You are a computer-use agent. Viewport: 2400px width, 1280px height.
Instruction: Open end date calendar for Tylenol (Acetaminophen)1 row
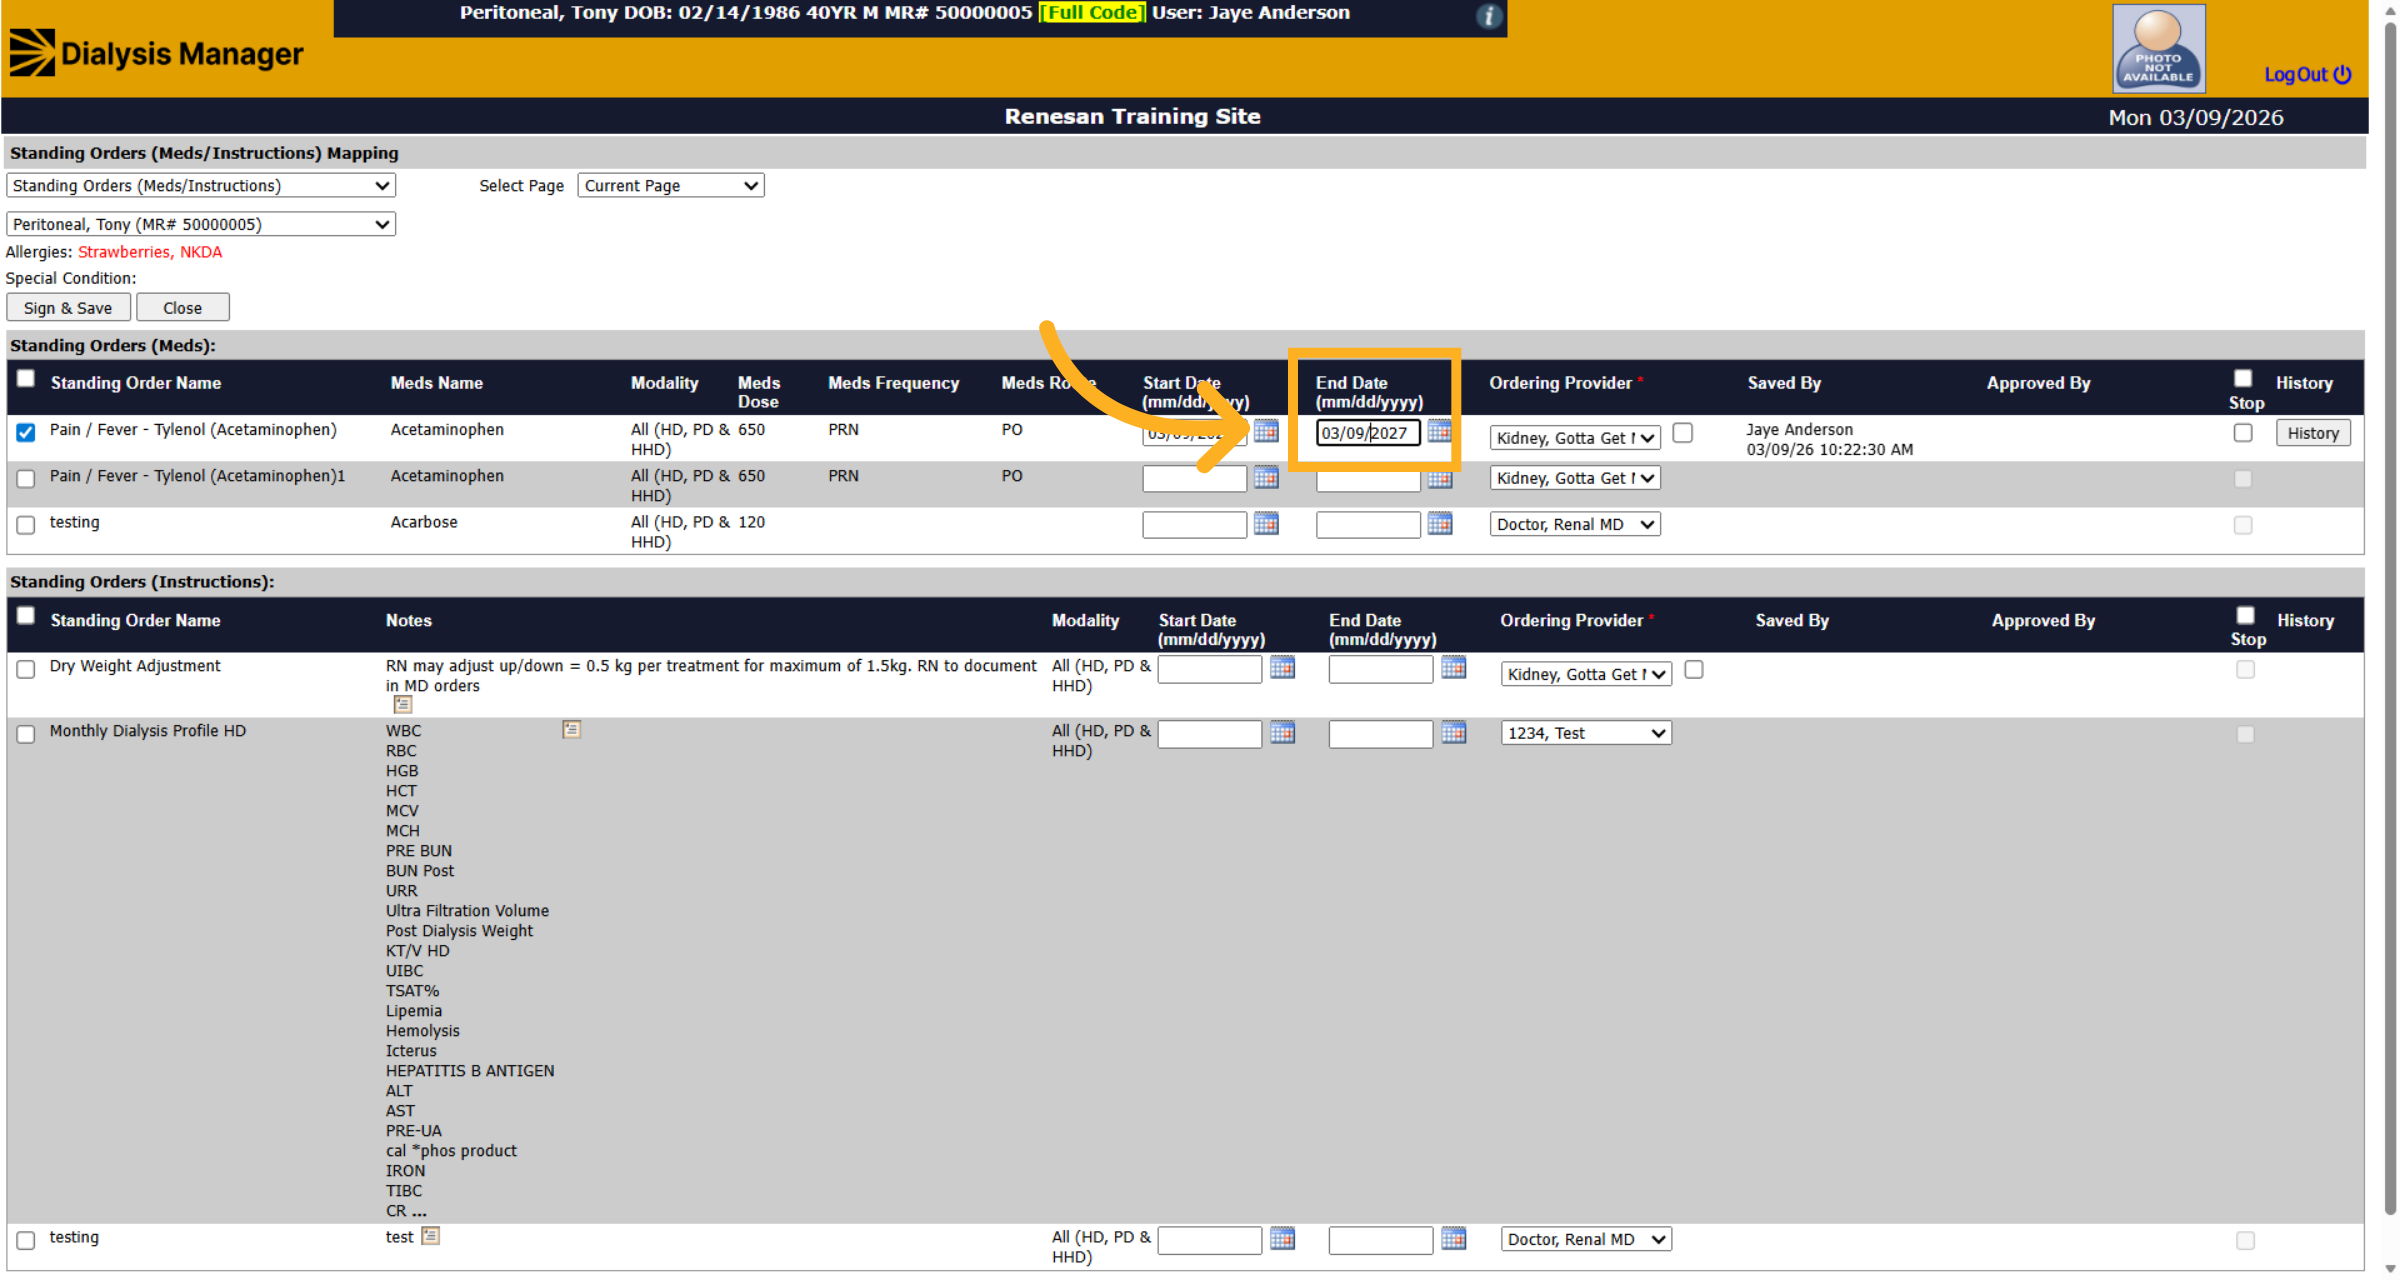click(1439, 478)
